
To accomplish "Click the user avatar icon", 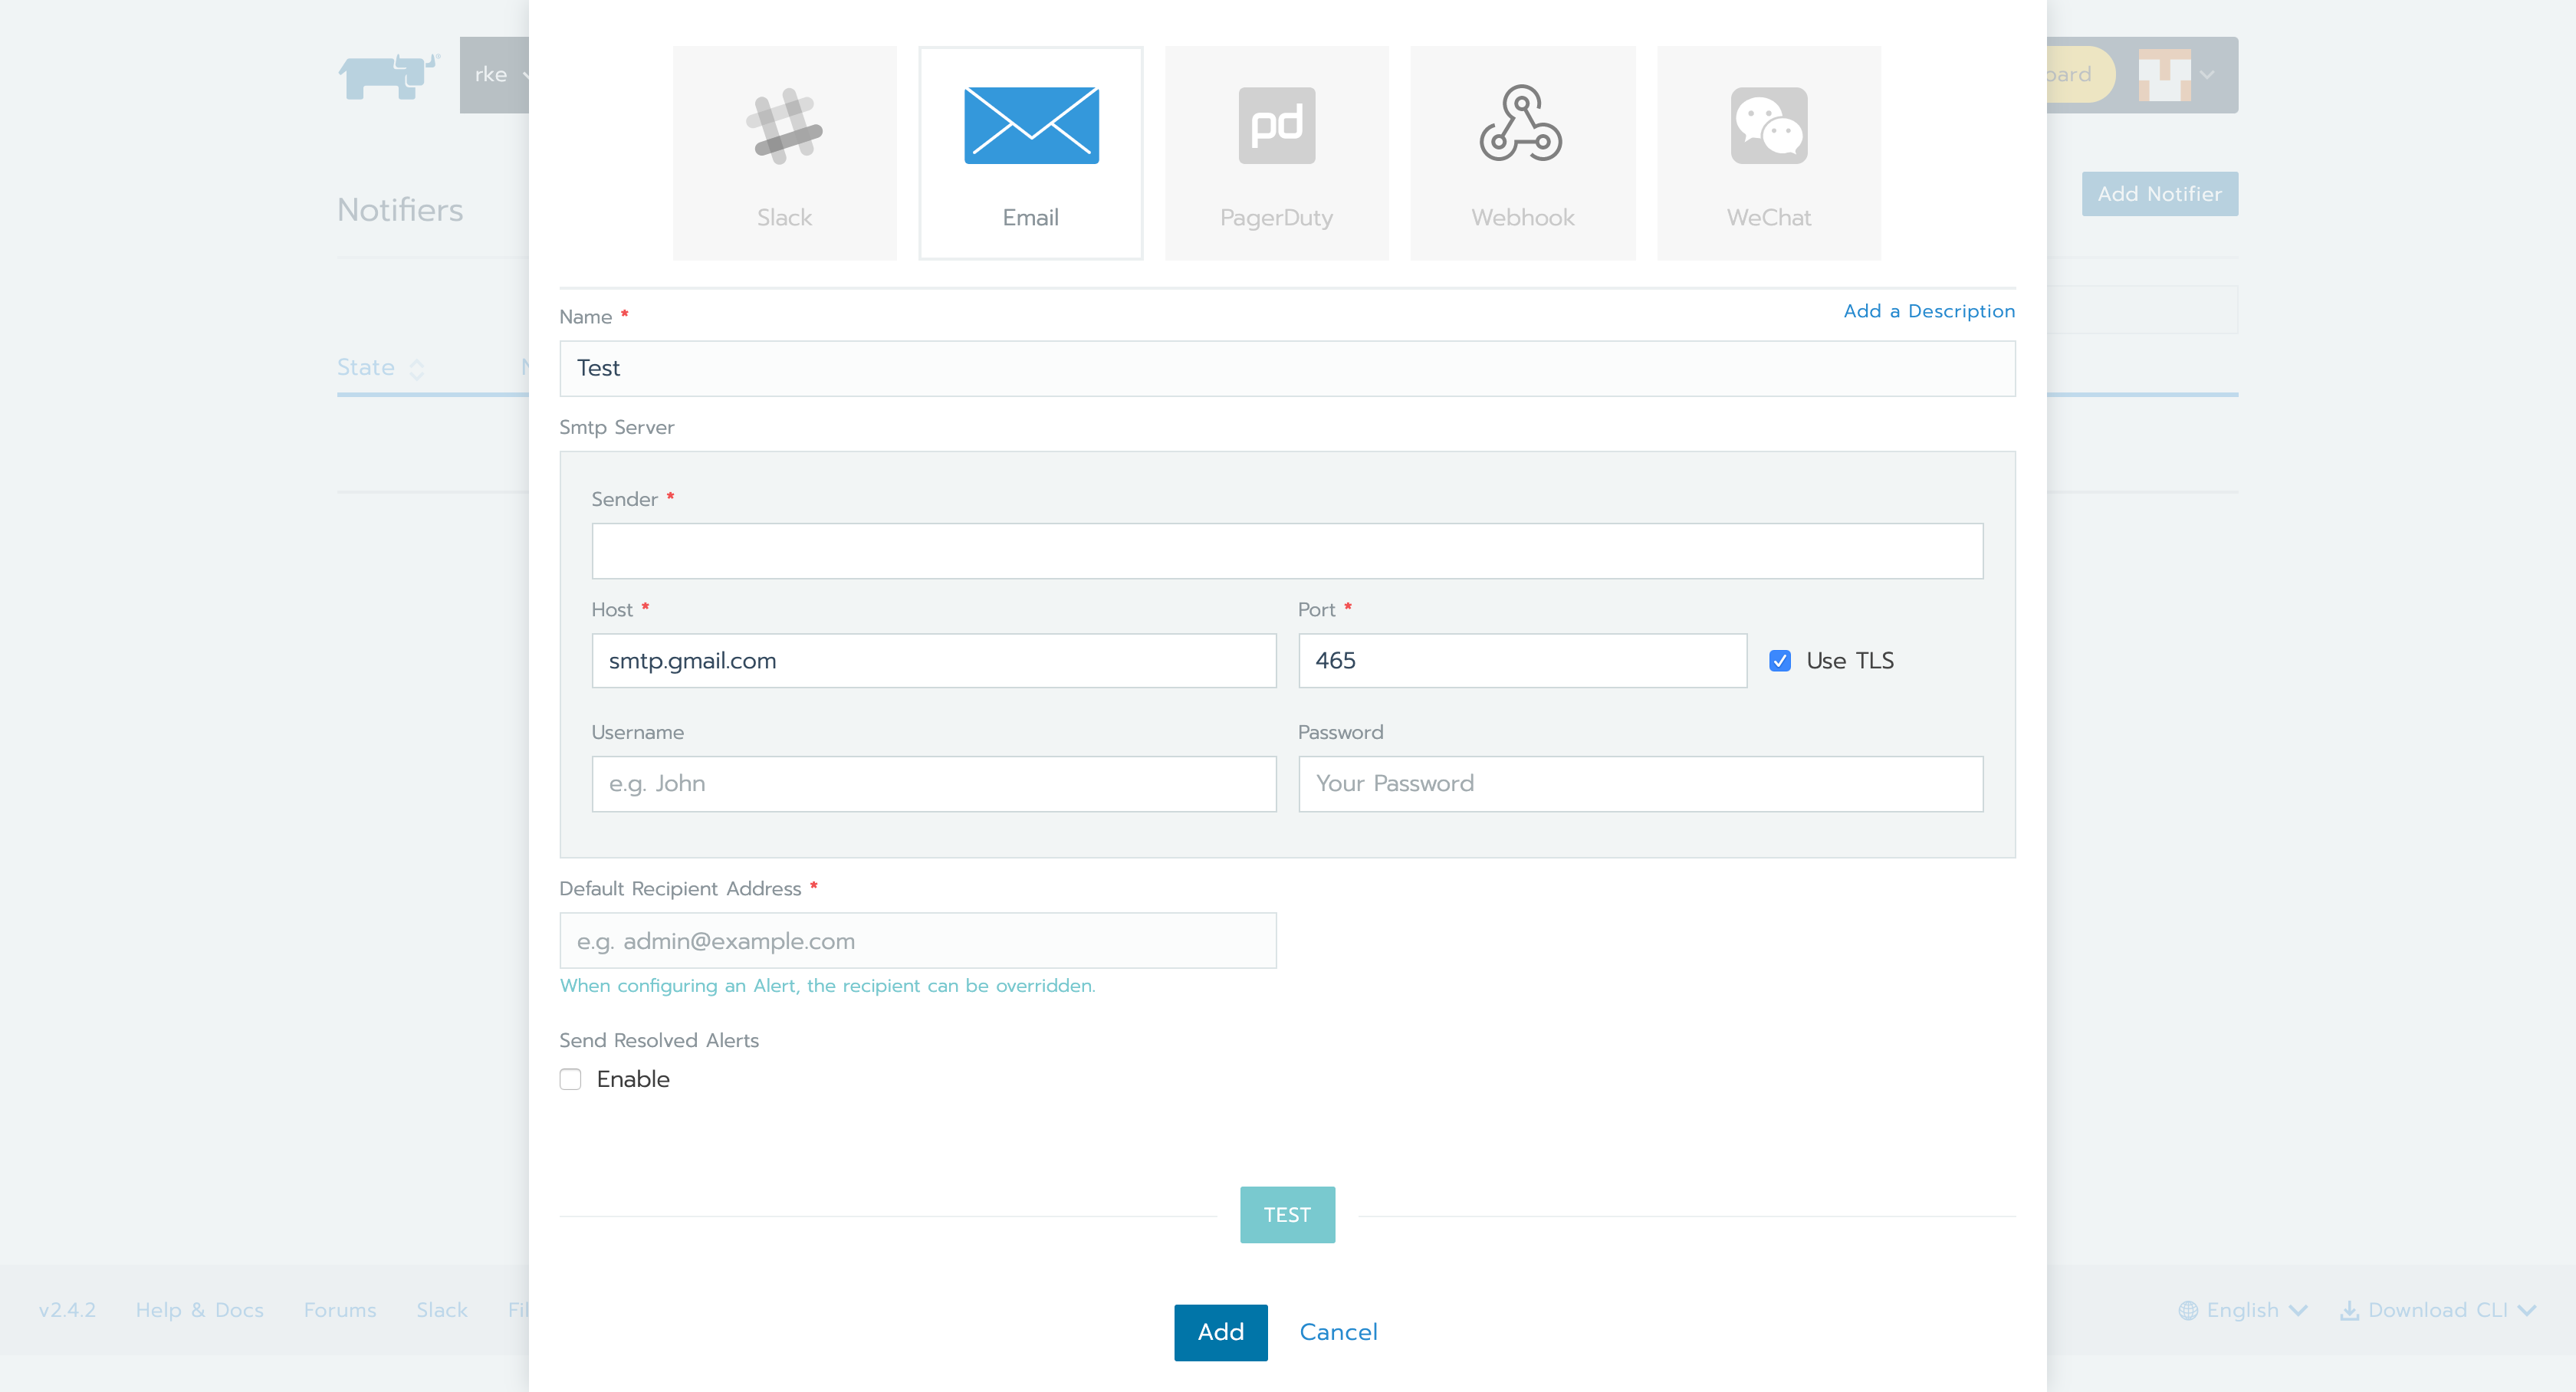I will pyautogui.click(x=2164, y=75).
